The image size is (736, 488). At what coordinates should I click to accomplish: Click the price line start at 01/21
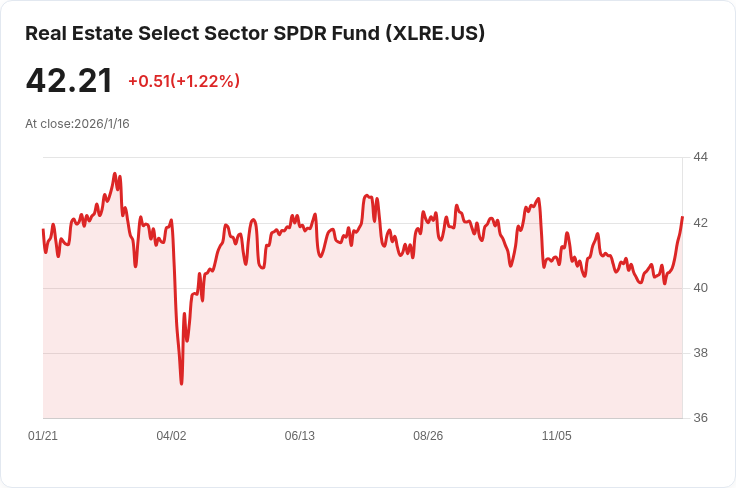43,230
